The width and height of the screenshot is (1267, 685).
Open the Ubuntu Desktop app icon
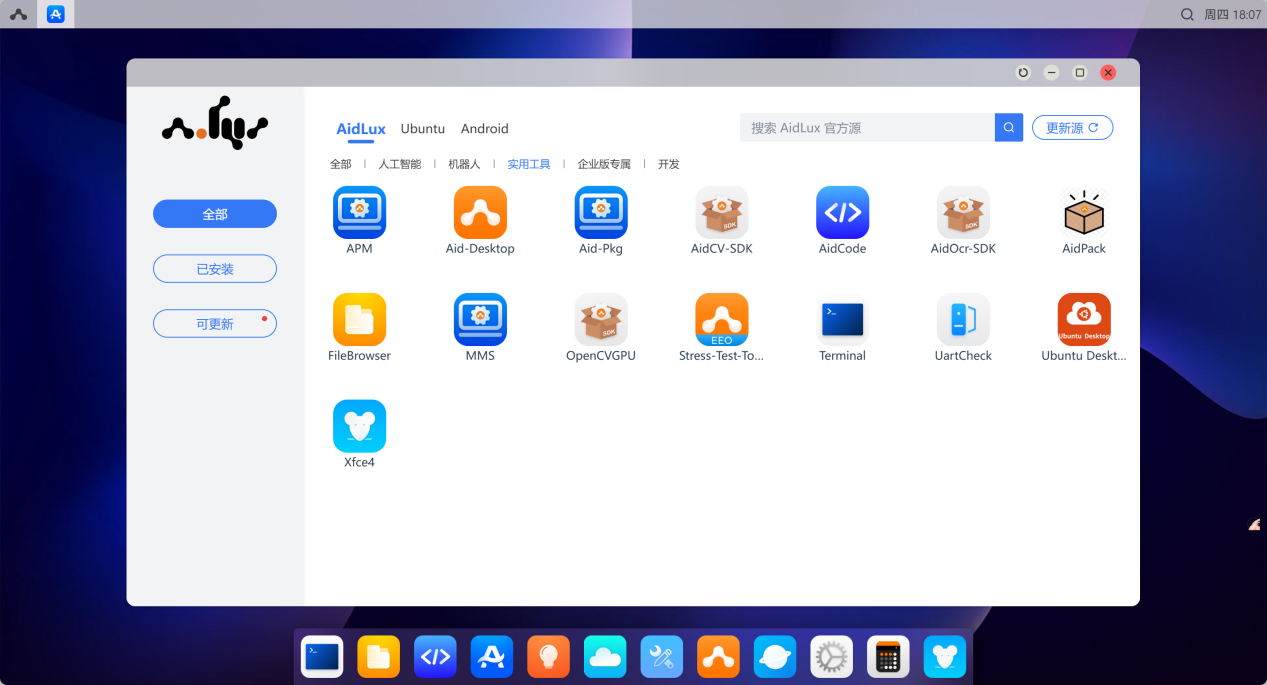point(1084,319)
